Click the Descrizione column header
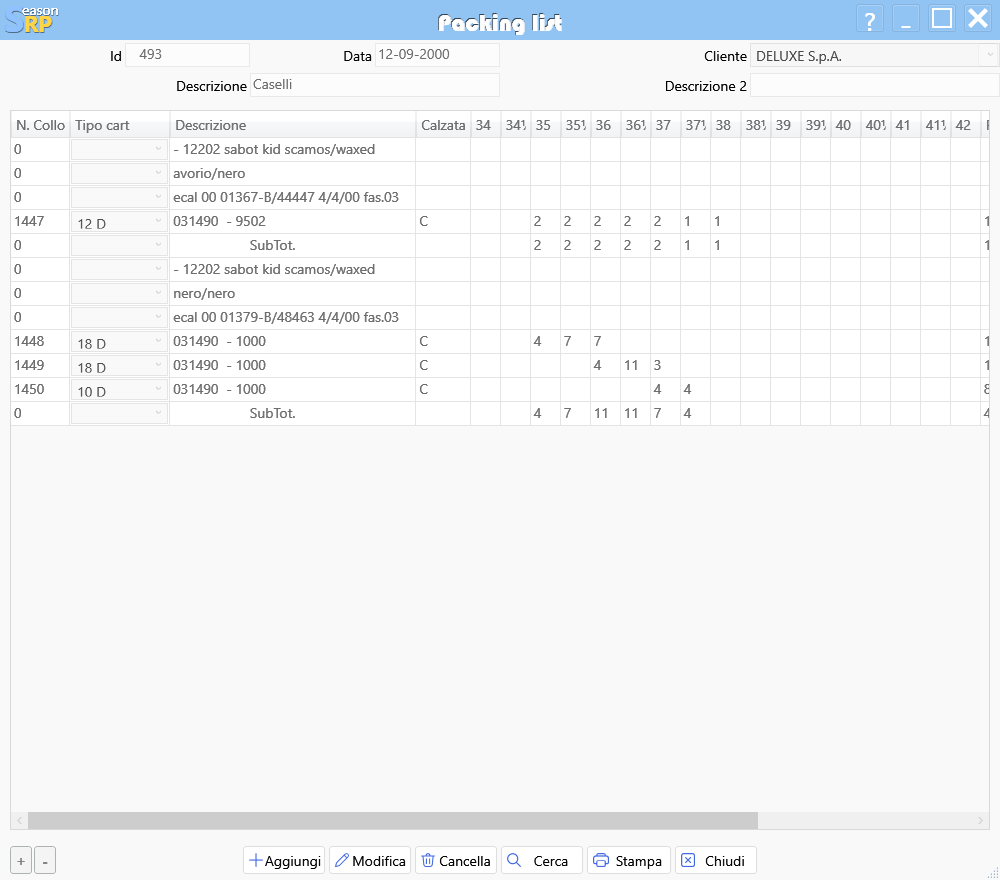Image resolution: width=1000 pixels, height=880 pixels. (293, 125)
